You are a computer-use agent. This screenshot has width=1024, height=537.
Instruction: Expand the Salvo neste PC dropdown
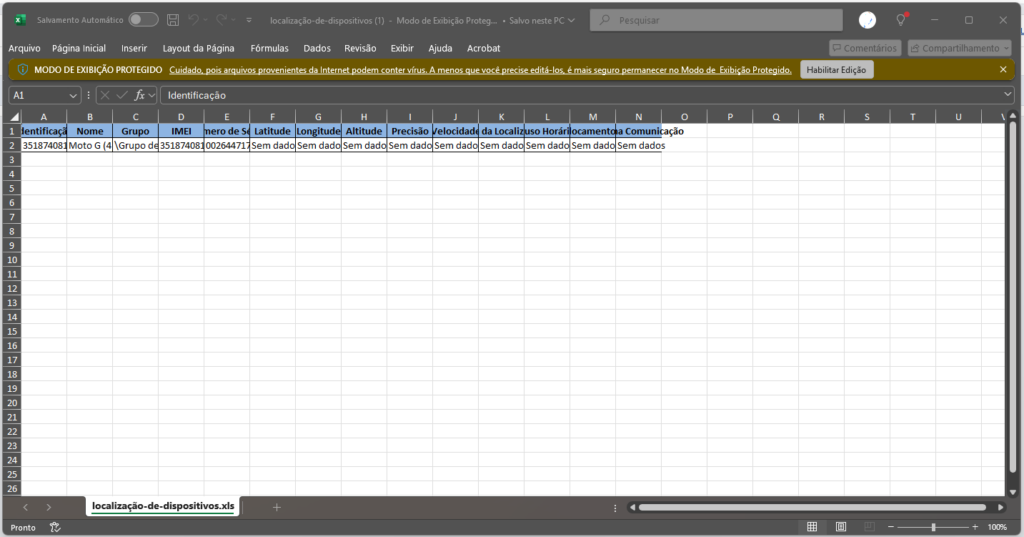point(571,20)
